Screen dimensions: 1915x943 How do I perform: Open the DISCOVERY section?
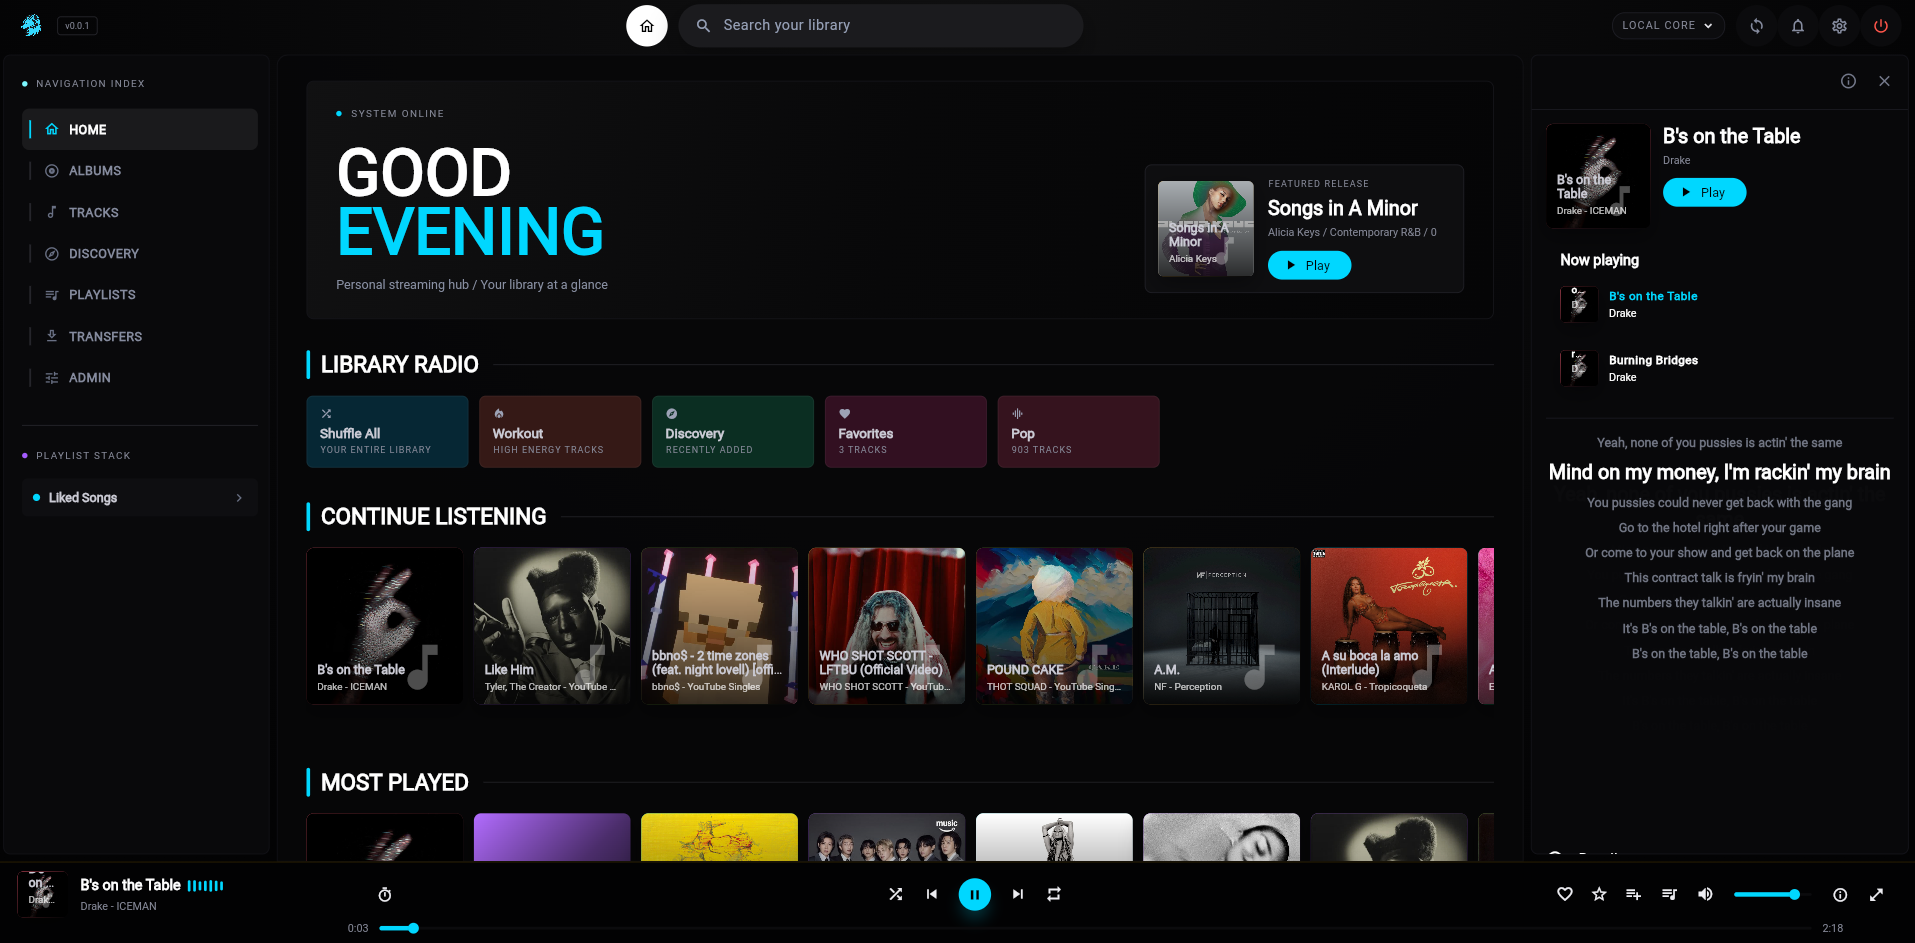pos(140,254)
